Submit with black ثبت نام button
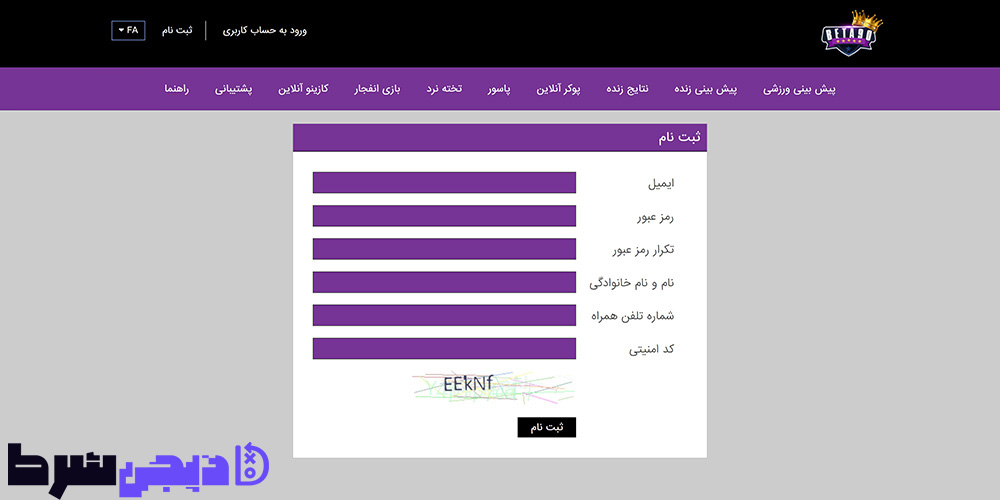 pyautogui.click(x=547, y=427)
